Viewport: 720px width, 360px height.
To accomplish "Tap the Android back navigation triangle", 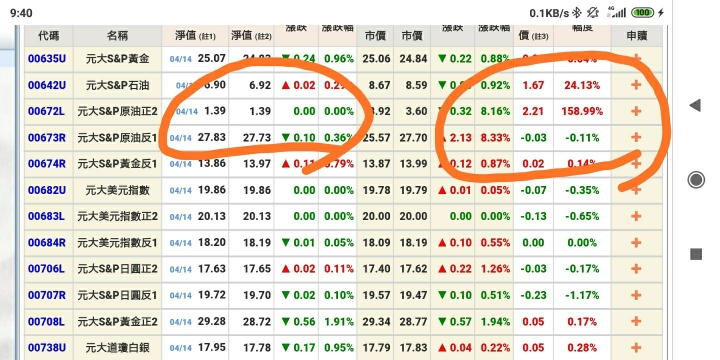I will pos(695,106).
